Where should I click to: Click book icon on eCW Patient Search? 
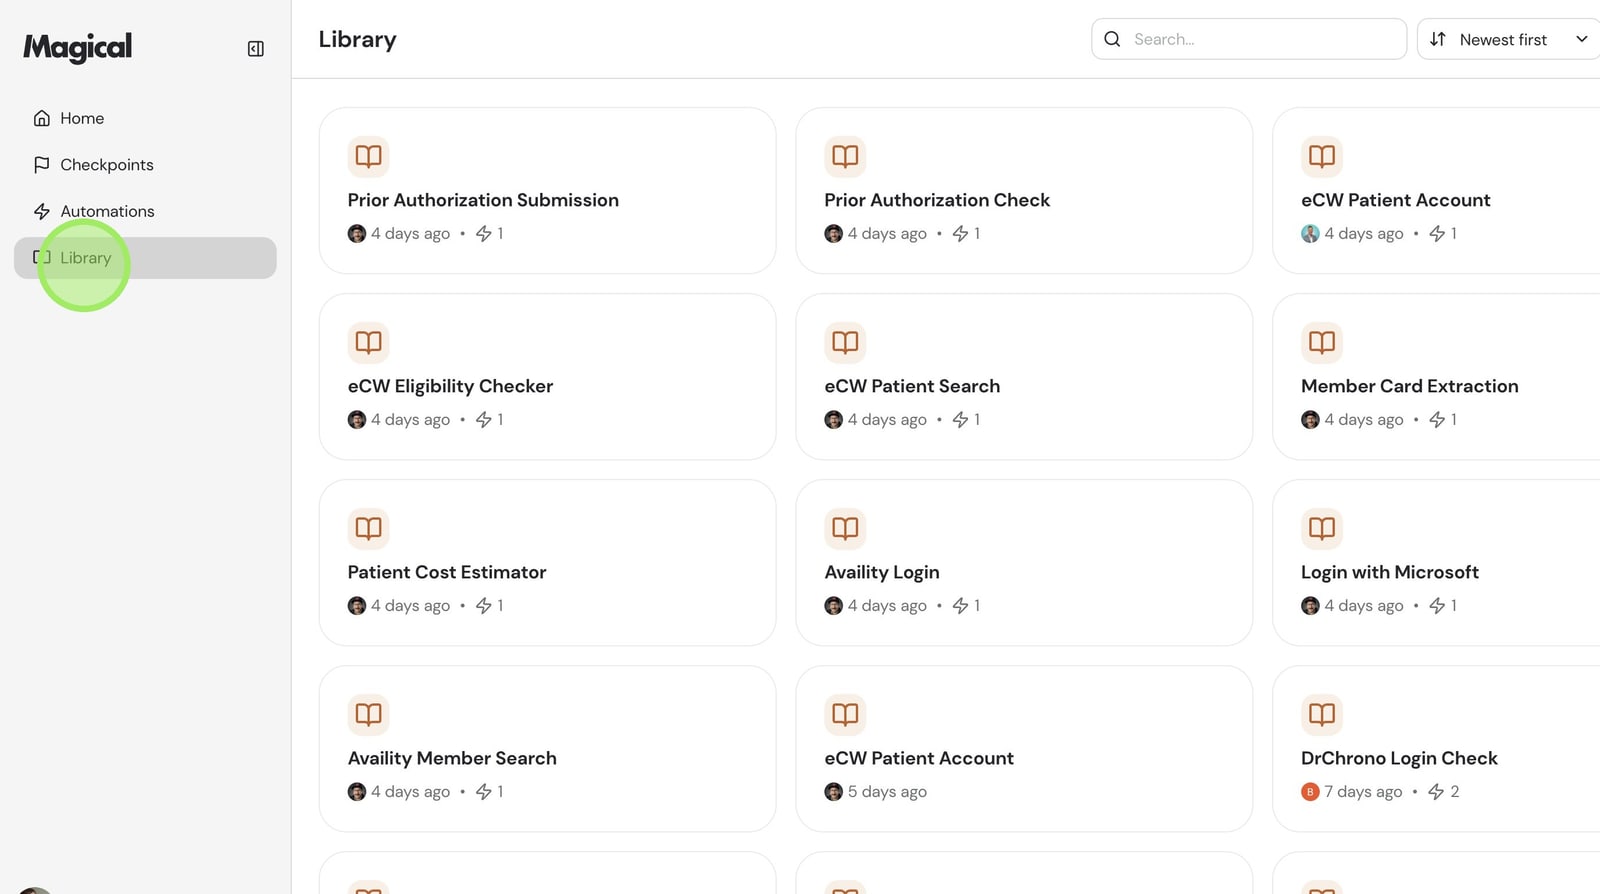[x=845, y=342]
